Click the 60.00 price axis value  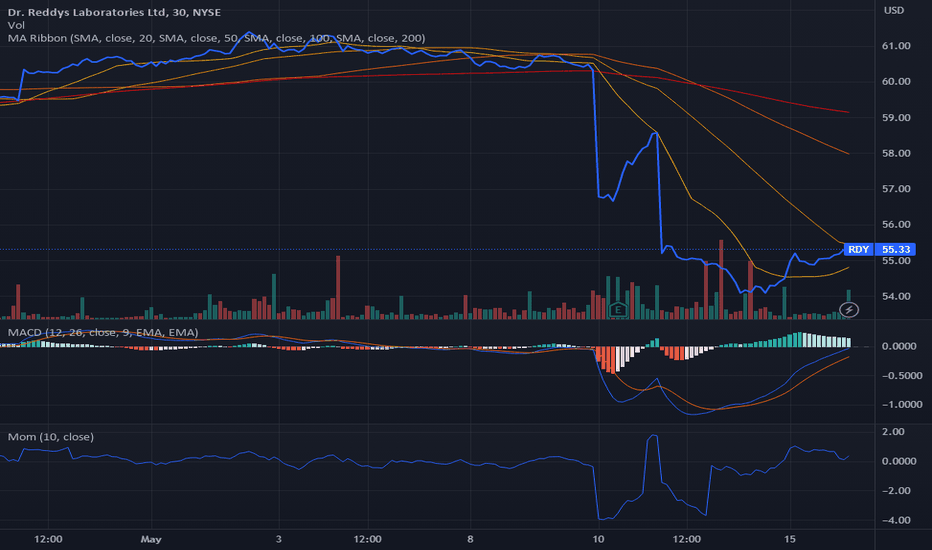[x=896, y=81]
